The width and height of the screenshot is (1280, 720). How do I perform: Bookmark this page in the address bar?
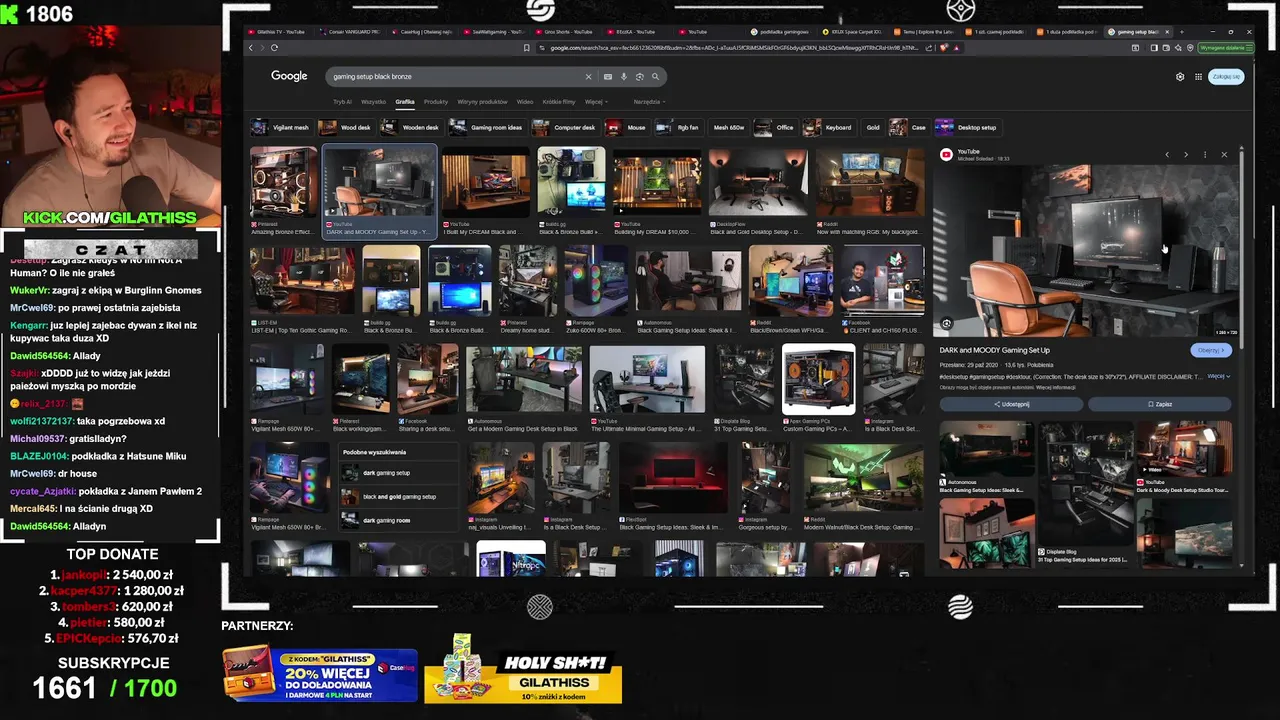click(x=527, y=47)
